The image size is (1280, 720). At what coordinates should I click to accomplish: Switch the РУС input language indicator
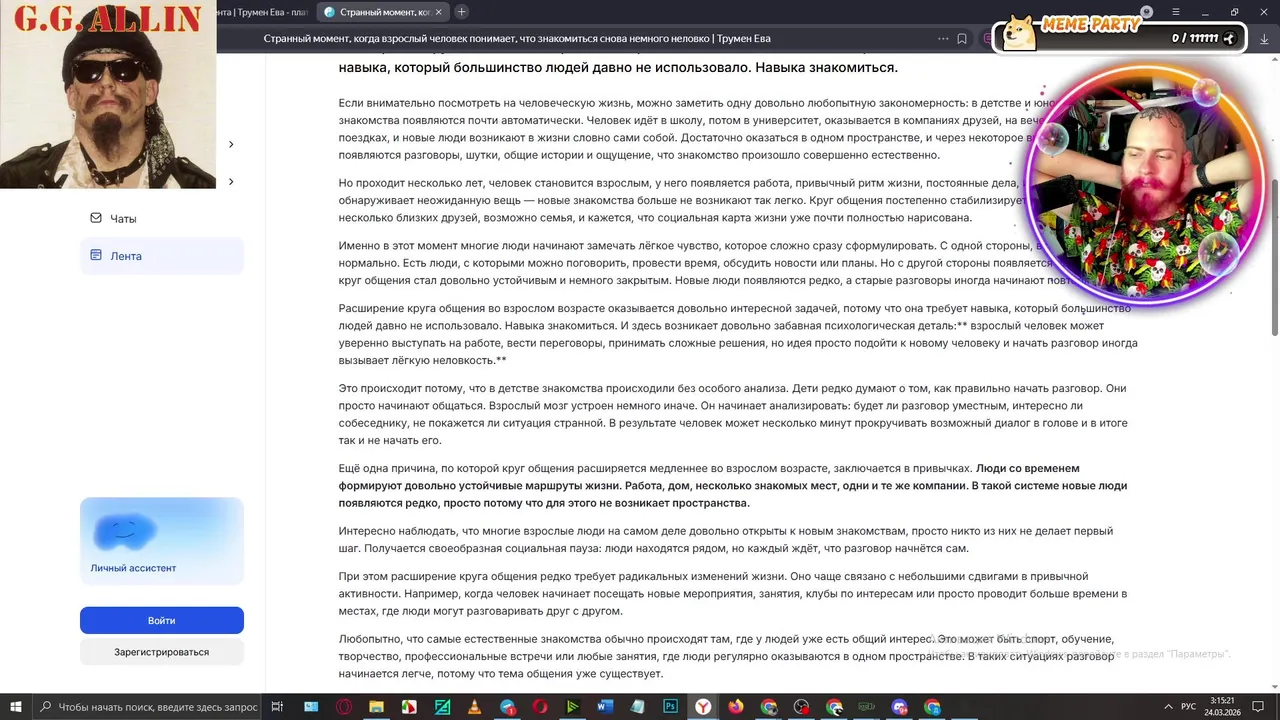pyautogui.click(x=1188, y=707)
